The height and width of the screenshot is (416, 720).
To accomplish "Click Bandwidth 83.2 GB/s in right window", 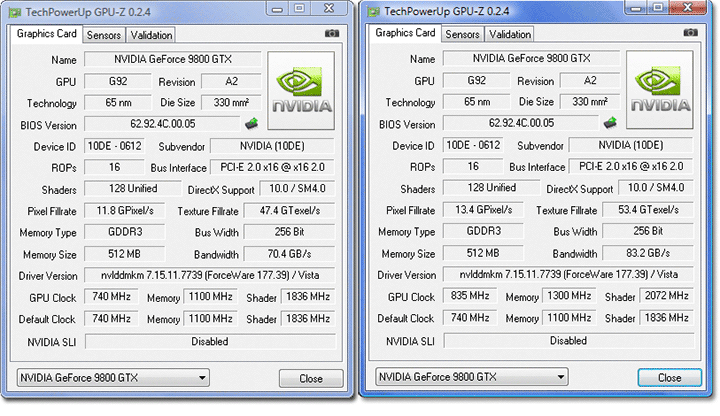I will point(648,253).
